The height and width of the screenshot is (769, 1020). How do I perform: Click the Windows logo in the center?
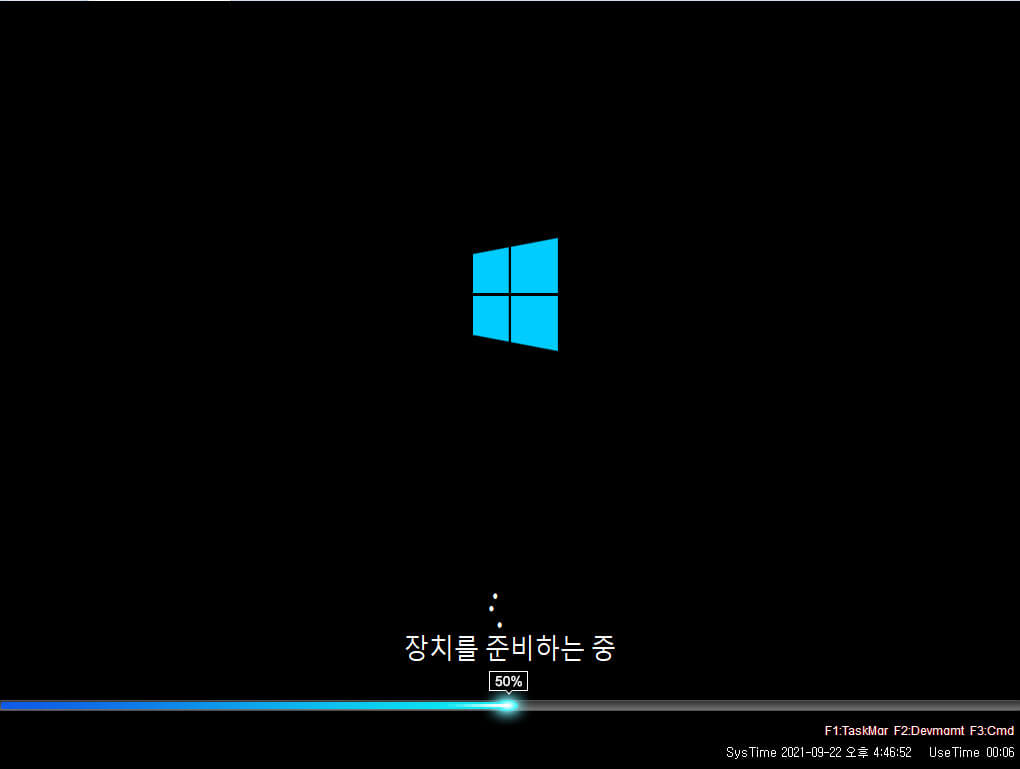(515, 294)
